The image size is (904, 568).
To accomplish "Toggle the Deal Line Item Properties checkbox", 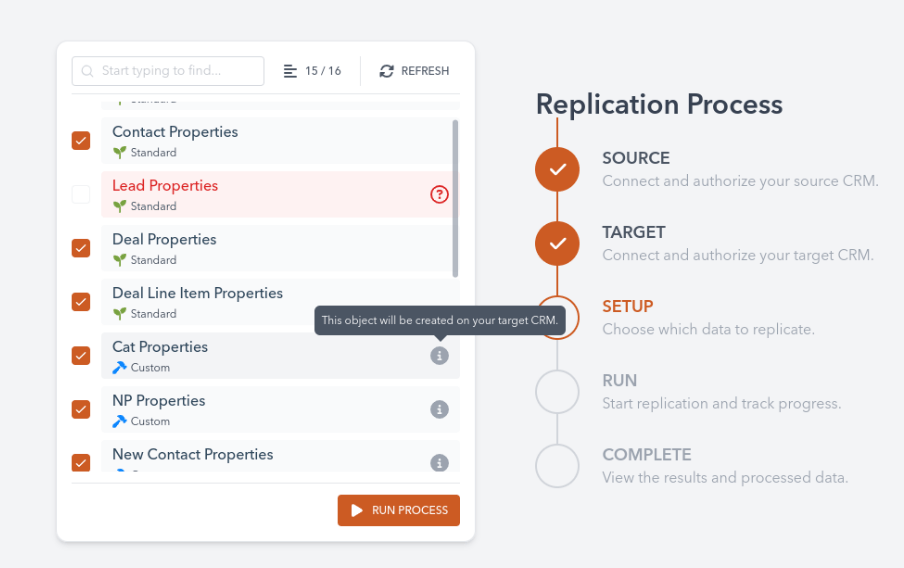I will (x=81, y=302).
